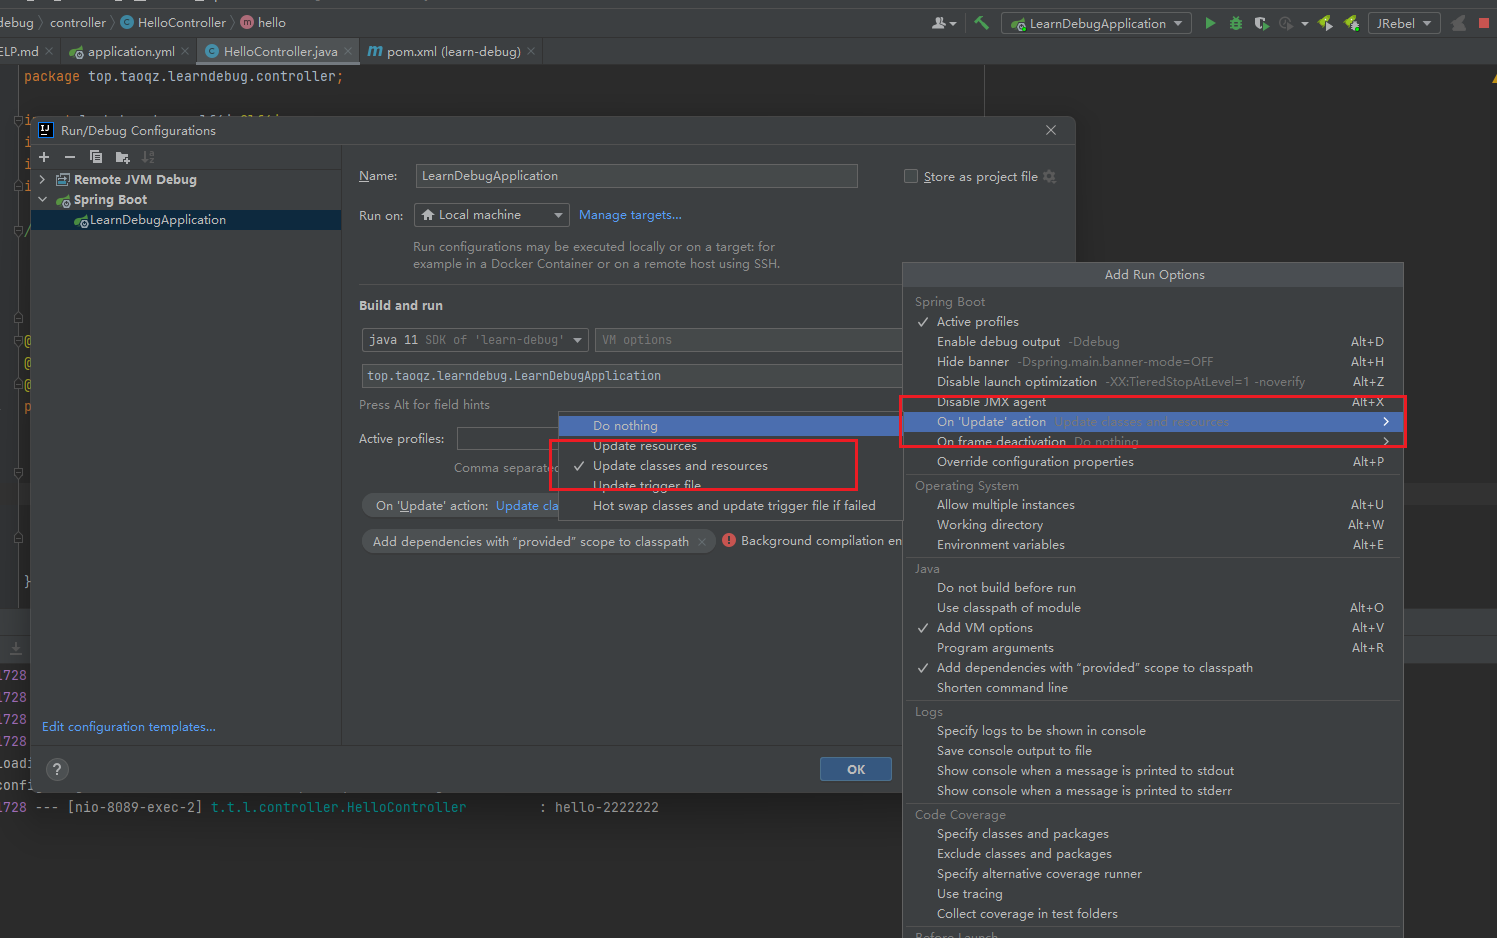Image resolution: width=1497 pixels, height=938 pixels.
Task: Choose 'Do nothing' in update submenu
Action: pyautogui.click(x=730, y=426)
